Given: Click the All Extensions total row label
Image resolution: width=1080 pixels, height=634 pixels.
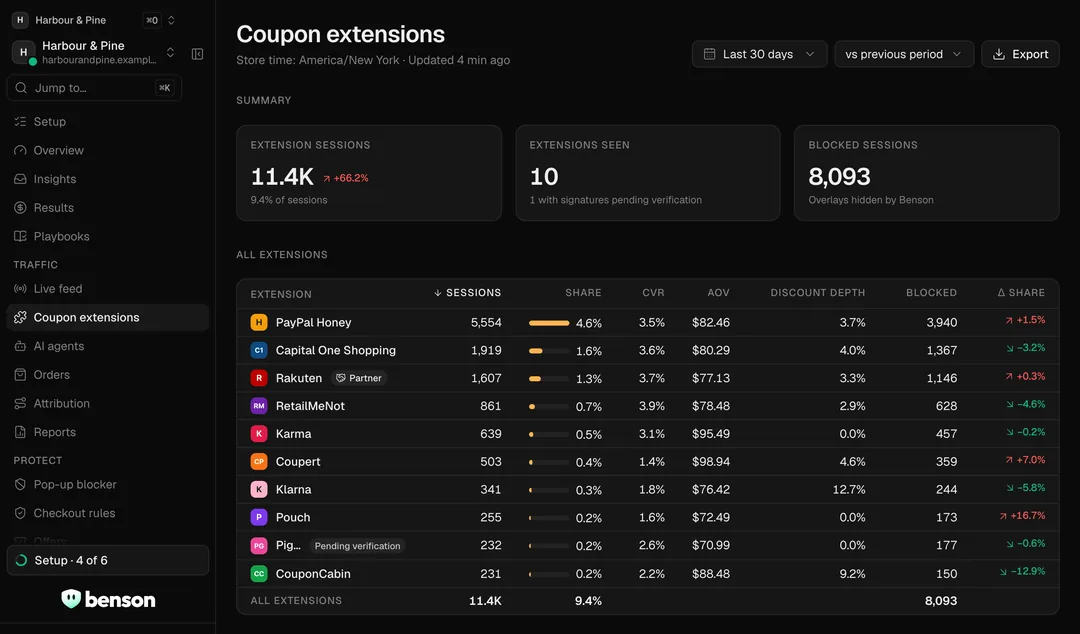Looking at the screenshot, I should pyautogui.click(x=296, y=600).
